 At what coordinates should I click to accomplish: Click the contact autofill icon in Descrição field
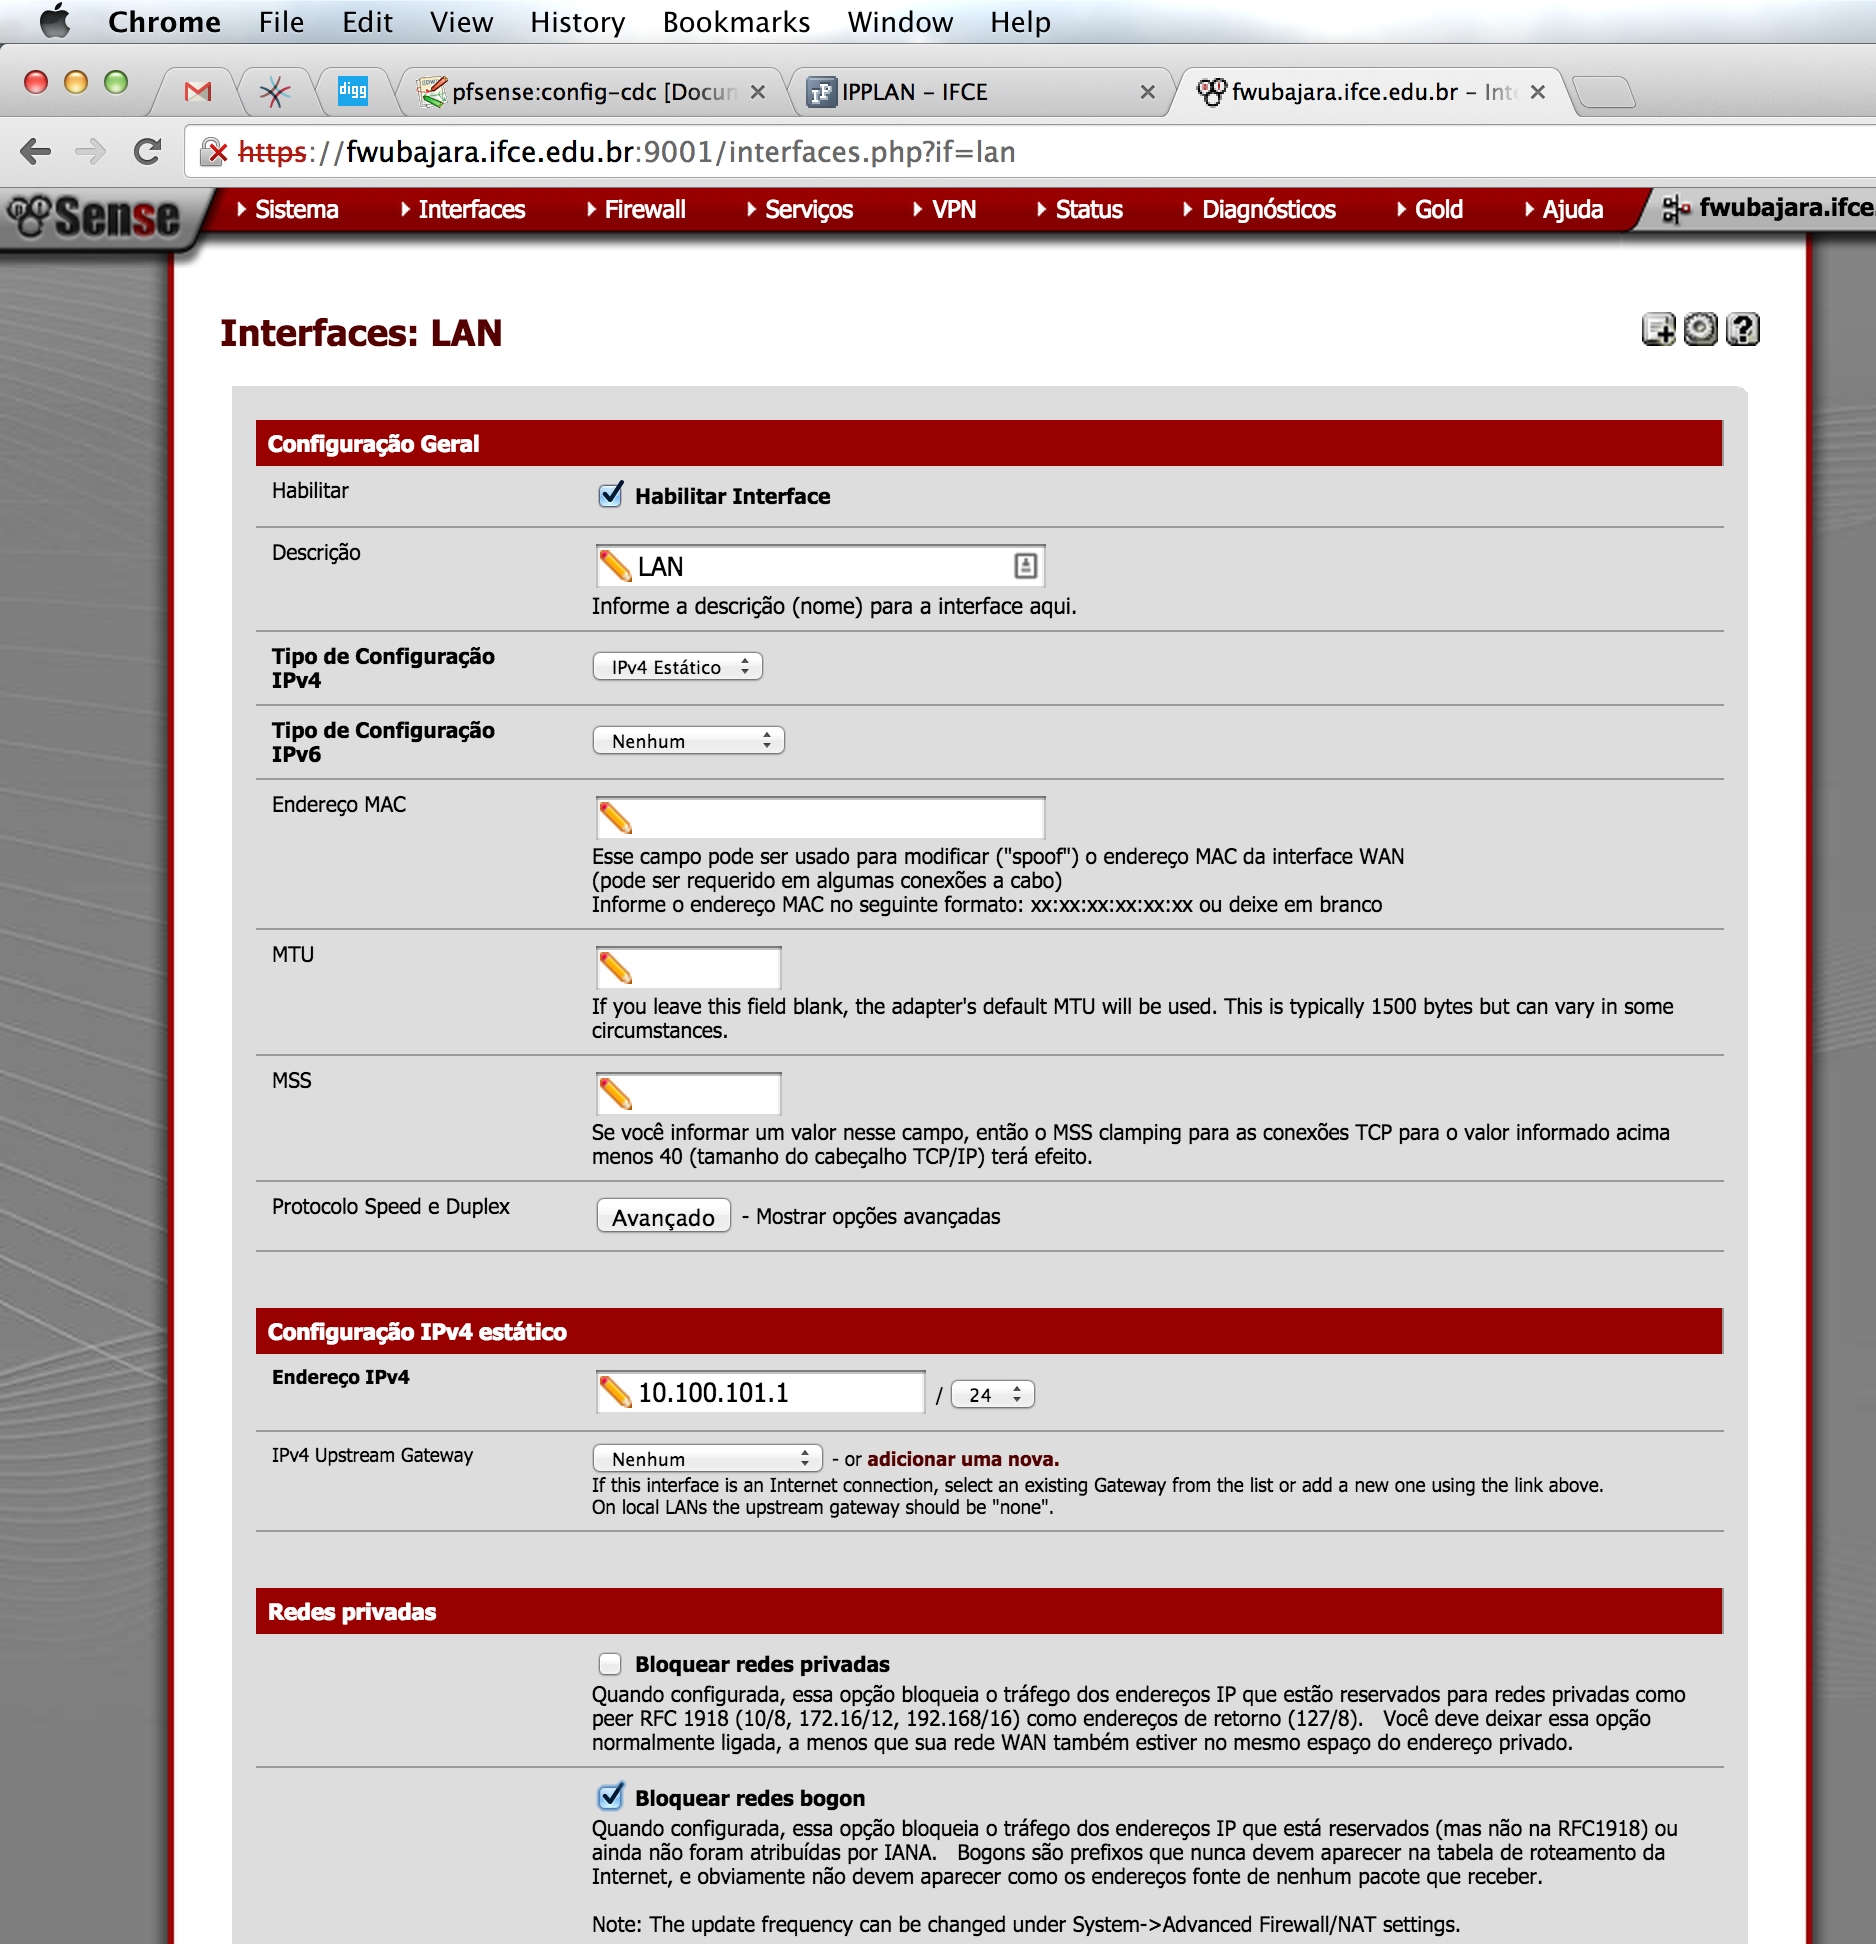(x=1025, y=566)
